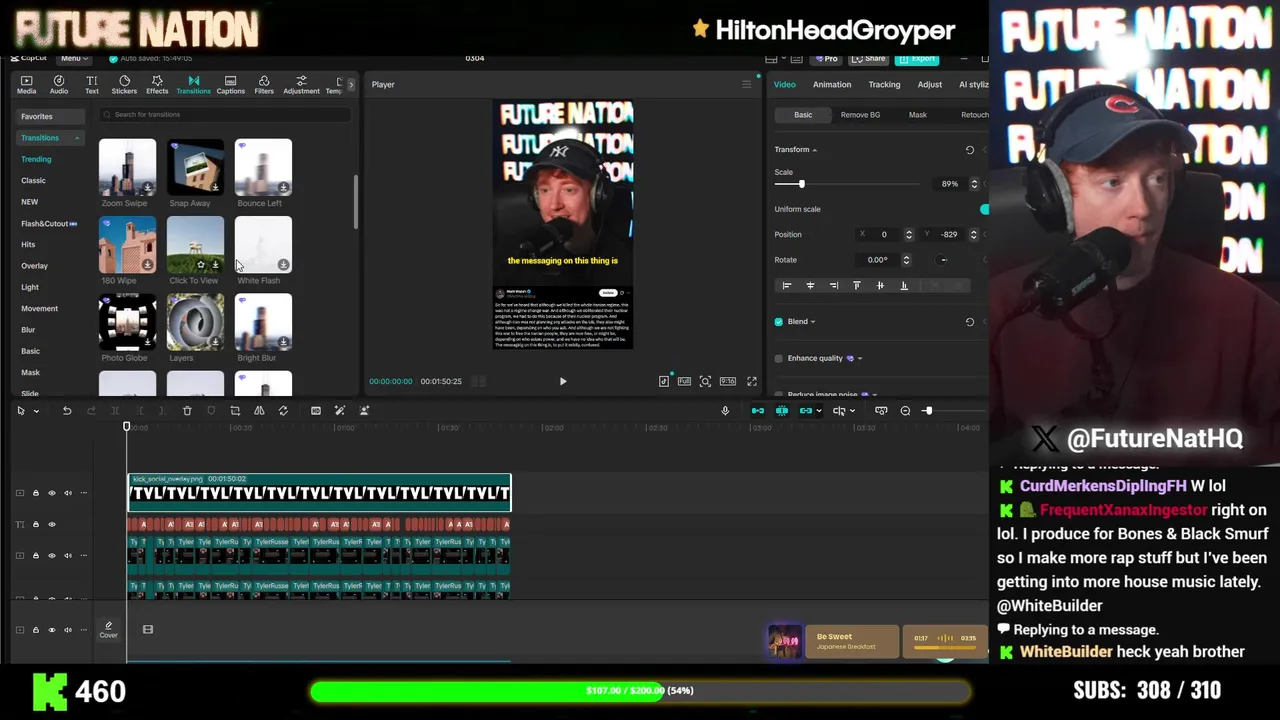The height and width of the screenshot is (720, 1280).
Task: Switch to the Animation tab
Action: pyautogui.click(x=832, y=85)
